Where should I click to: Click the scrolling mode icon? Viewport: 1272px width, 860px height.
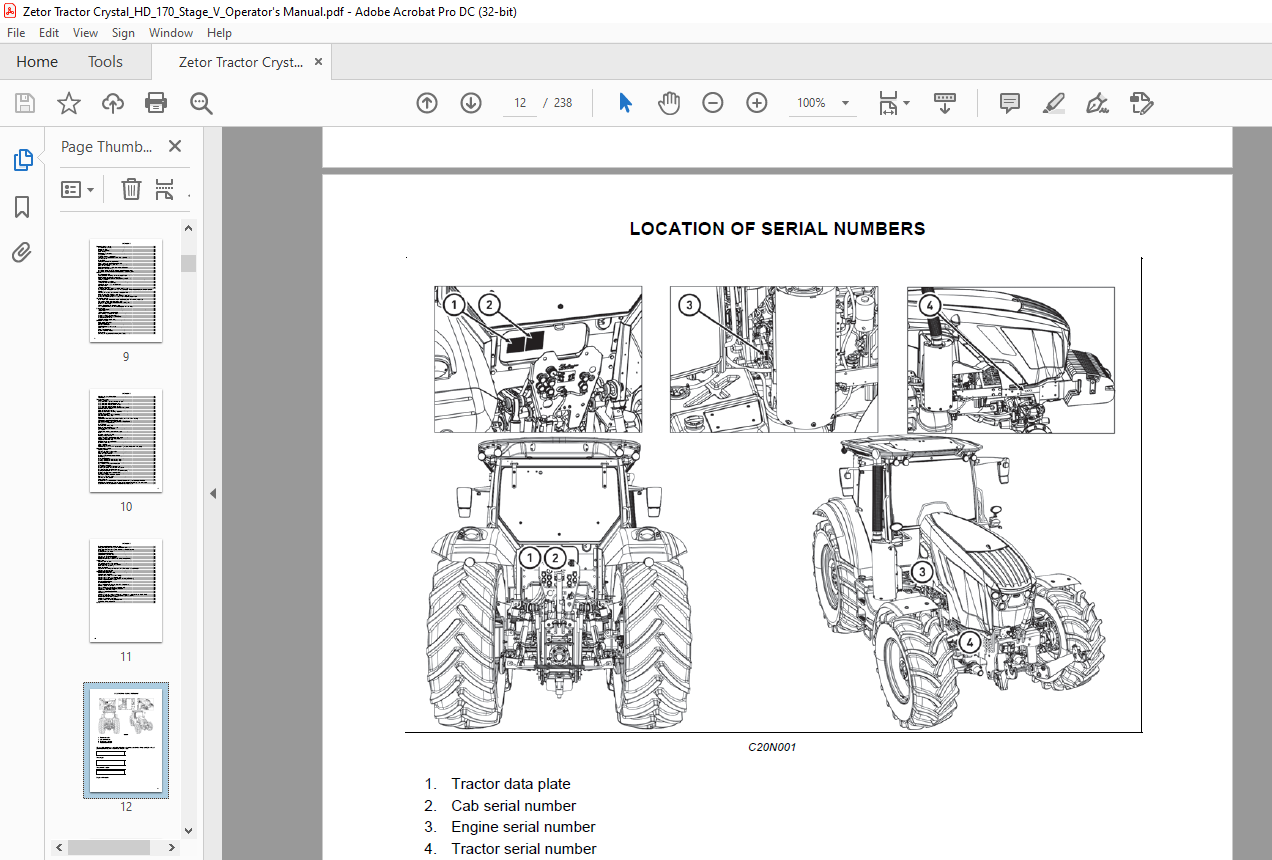click(945, 103)
